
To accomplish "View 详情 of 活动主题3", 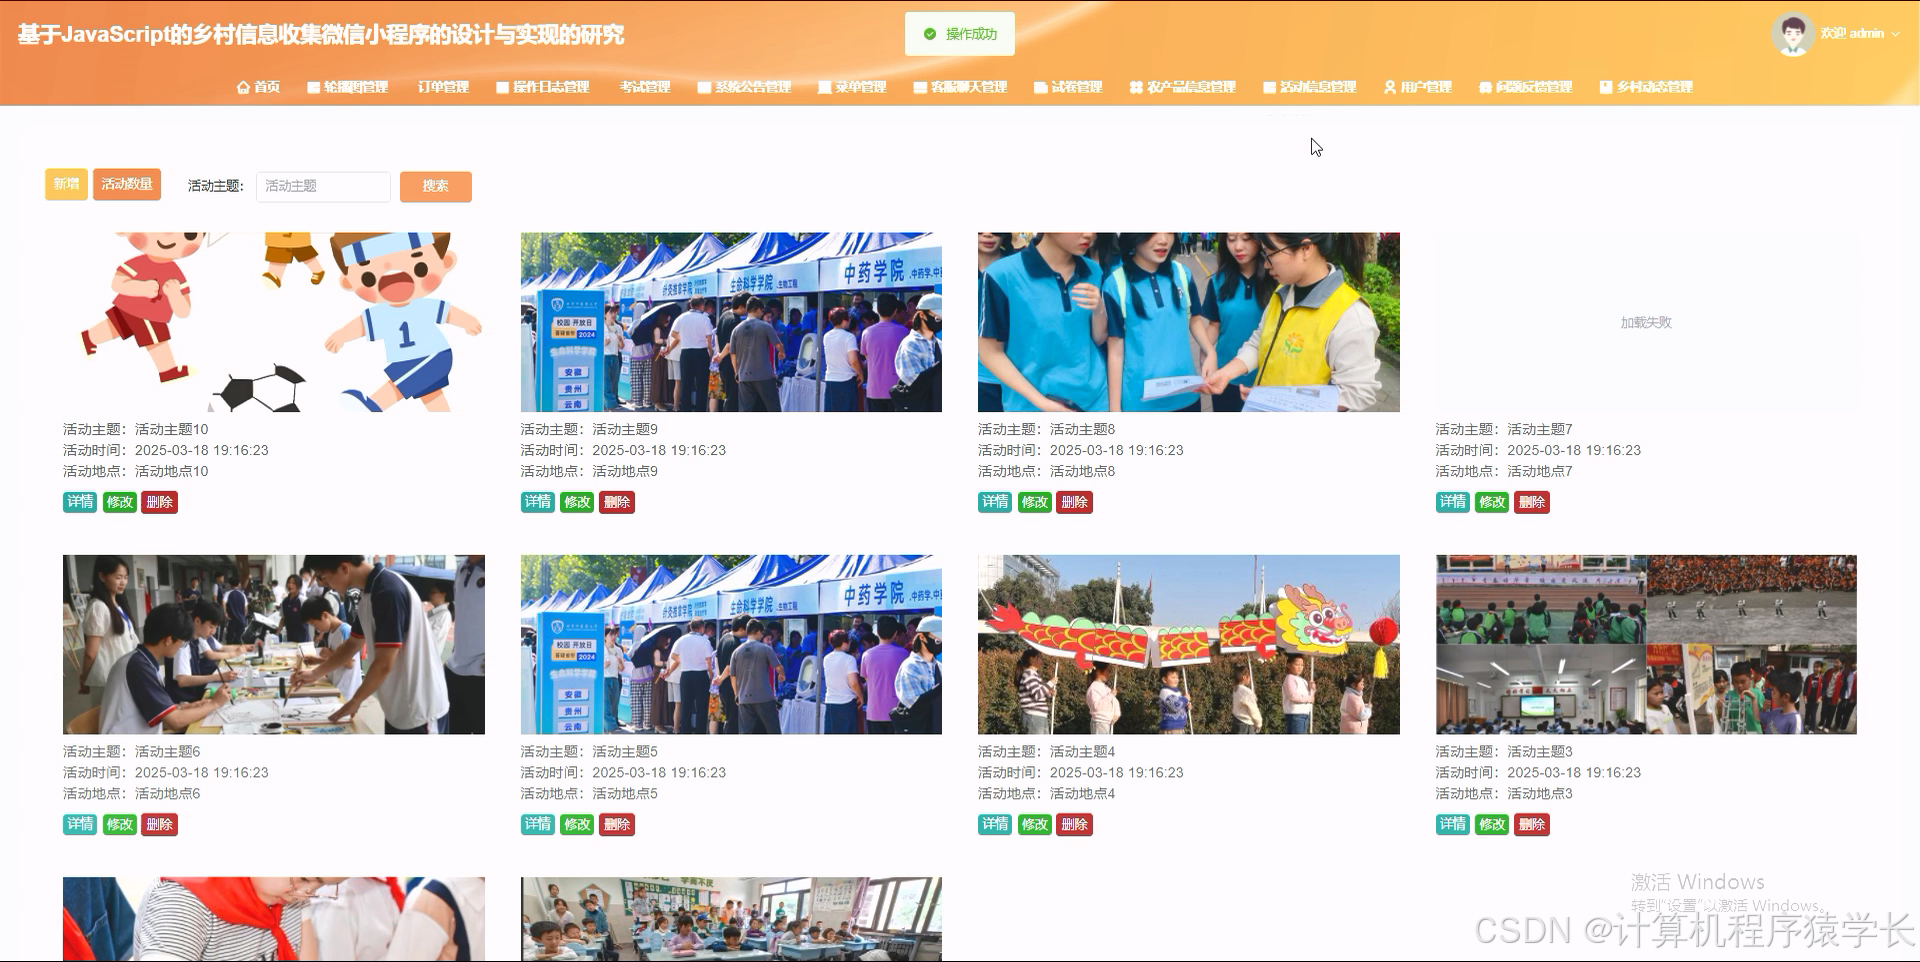I will tap(1453, 824).
